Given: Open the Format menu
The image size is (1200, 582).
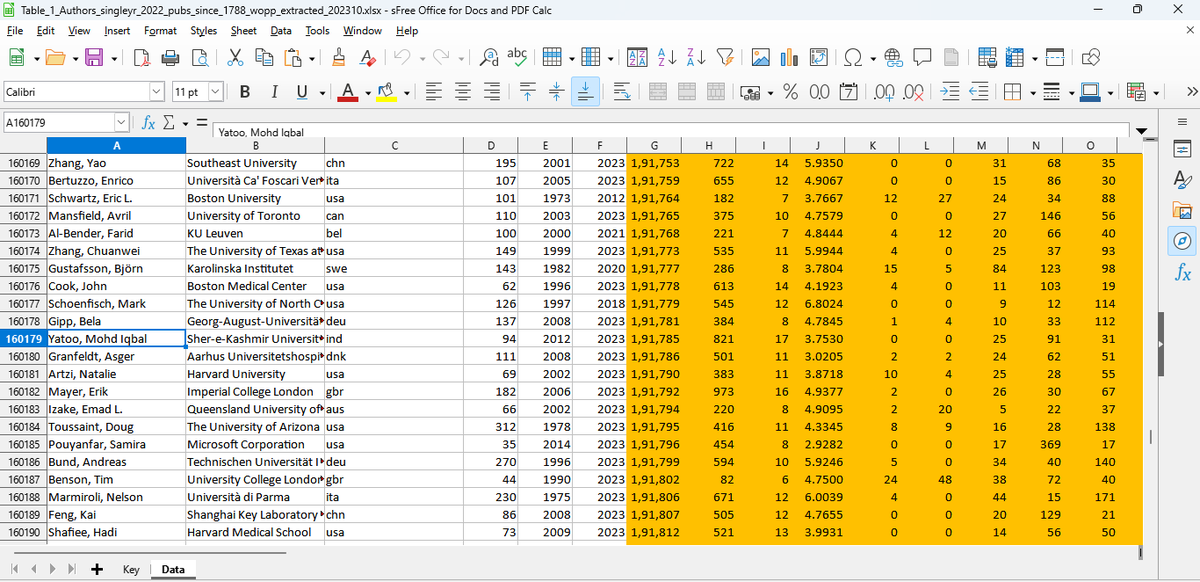Looking at the screenshot, I should pos(161,31).
